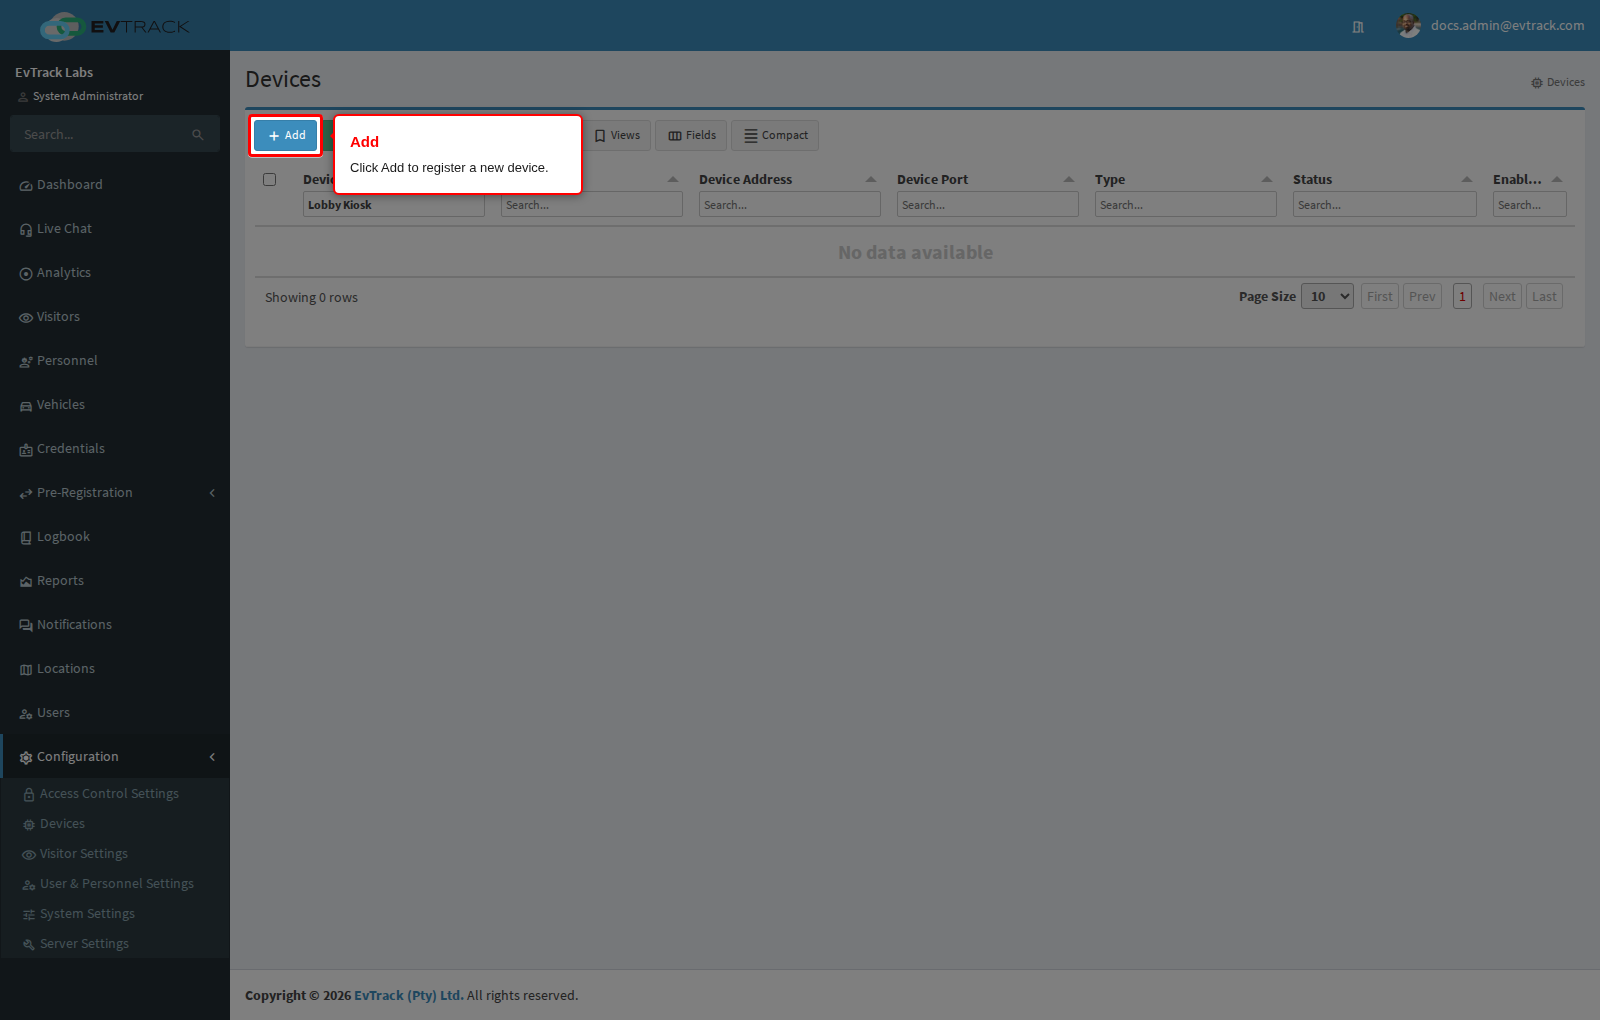1600x1020 pixels.
Task: Click the user avatar in top bar
Action: [1409, 26]
